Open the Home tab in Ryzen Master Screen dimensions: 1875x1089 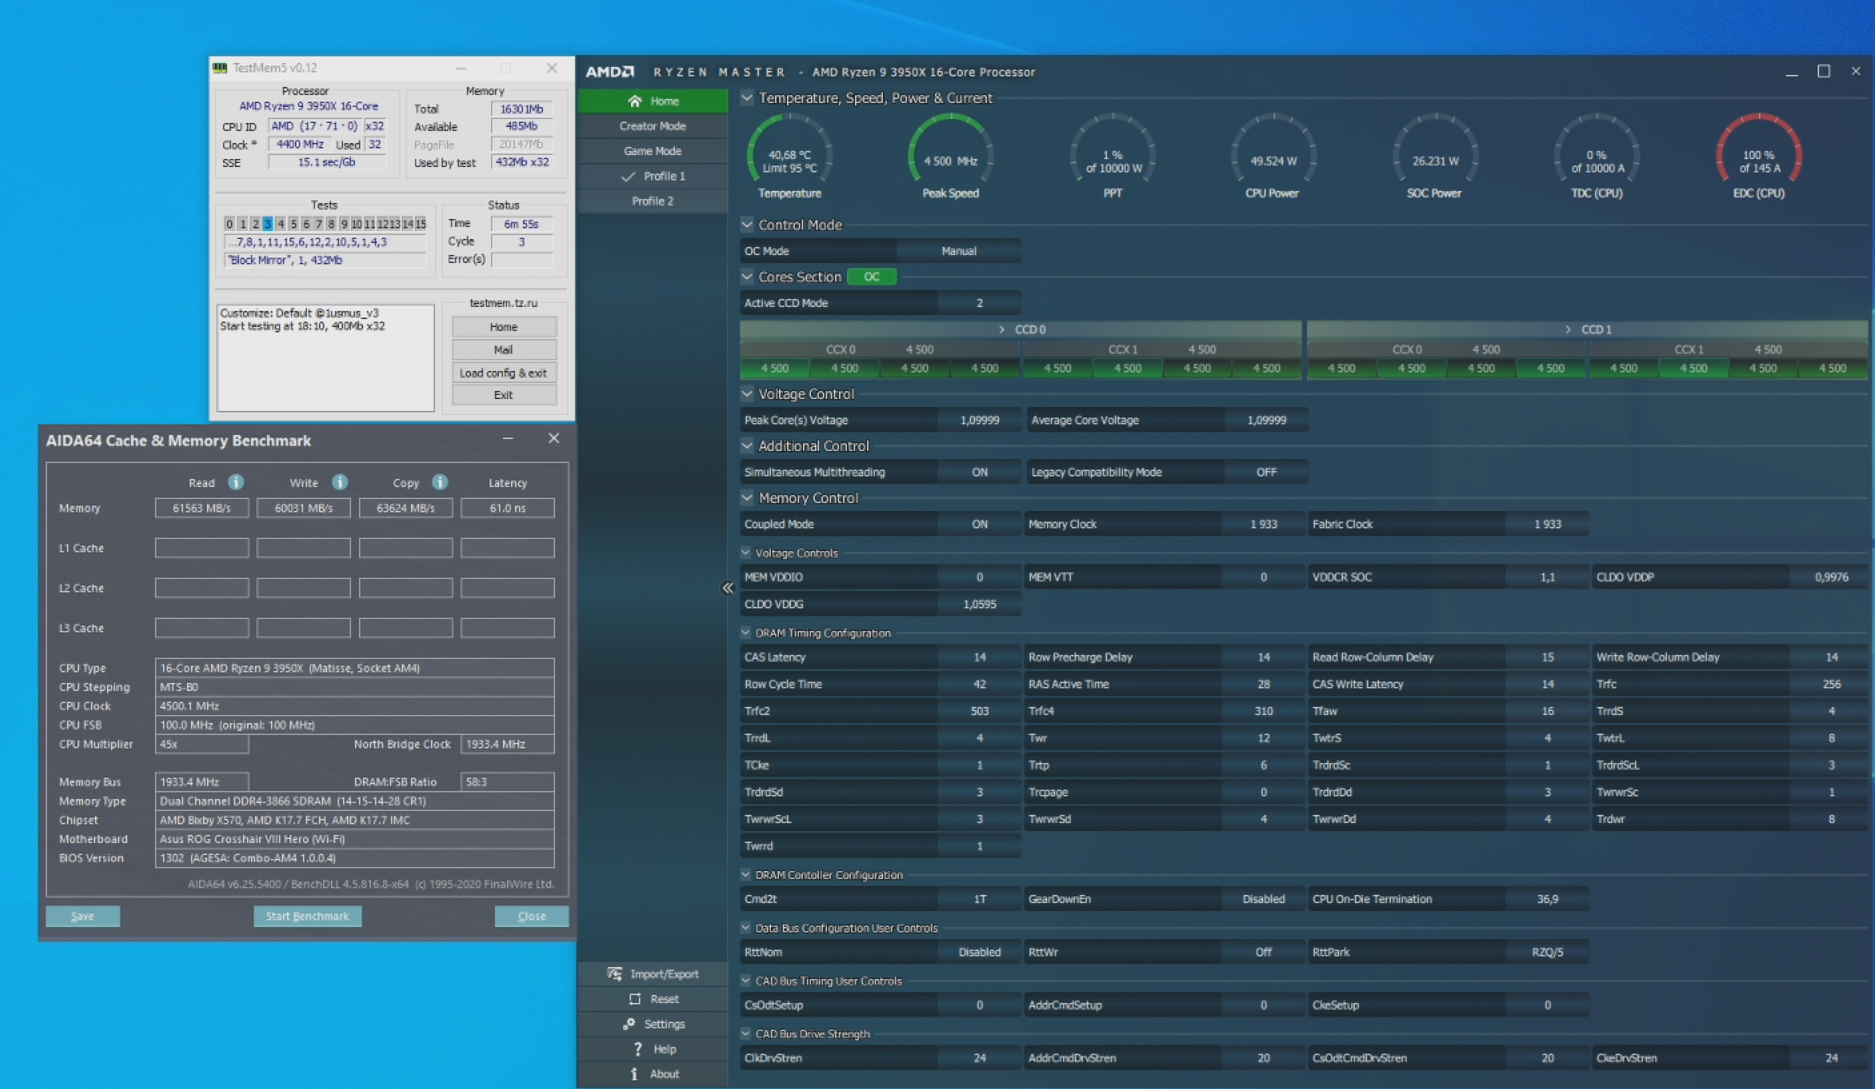(x=653, y=101)
